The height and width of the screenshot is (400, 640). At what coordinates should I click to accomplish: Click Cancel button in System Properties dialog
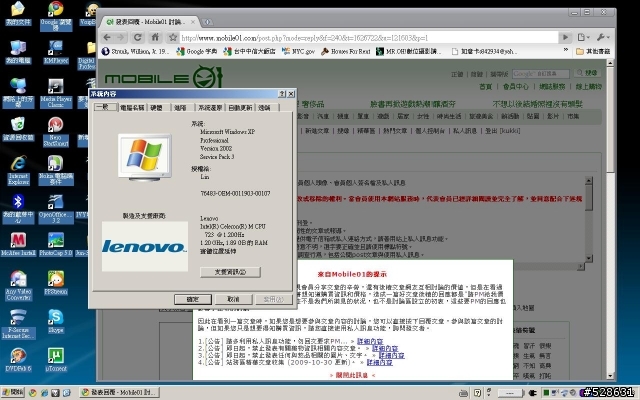[233, 299]
